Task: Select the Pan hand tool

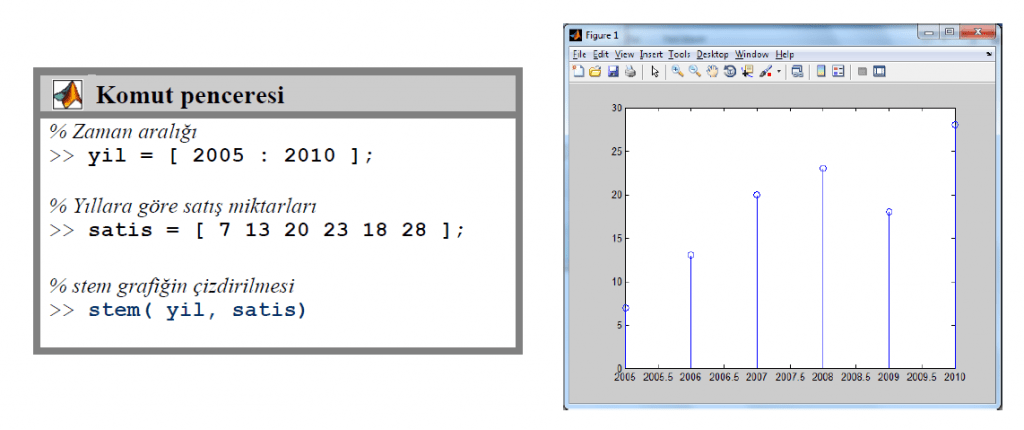Action: pos(712,71)
